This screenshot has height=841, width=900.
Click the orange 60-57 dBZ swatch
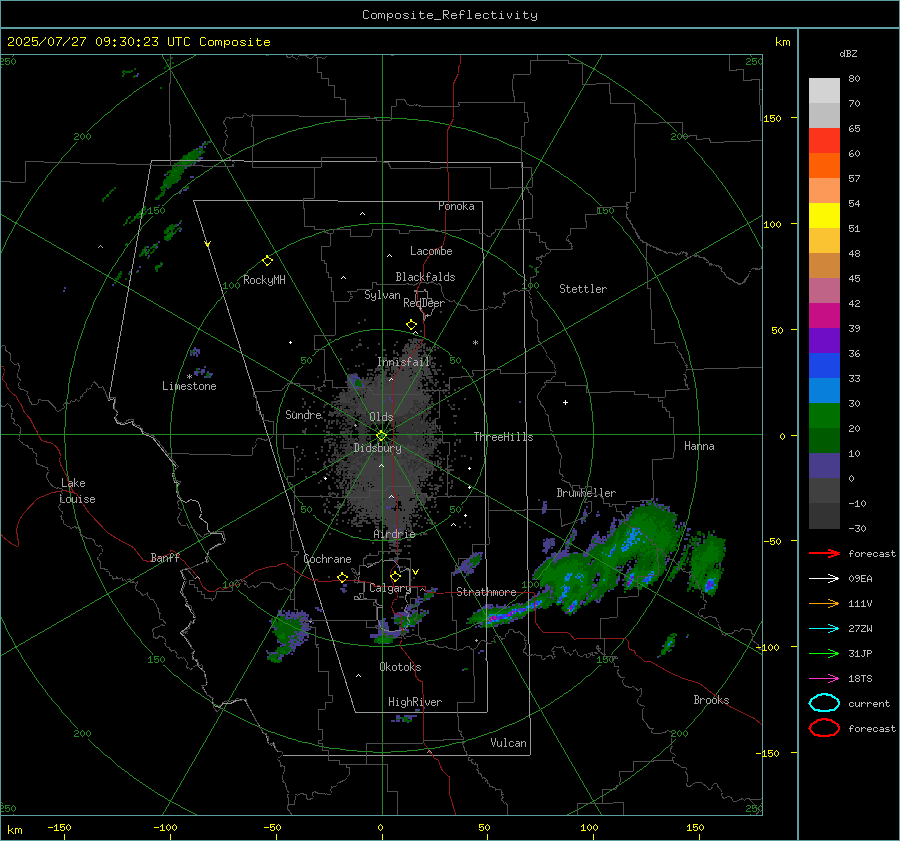click(x=824, y=165)
